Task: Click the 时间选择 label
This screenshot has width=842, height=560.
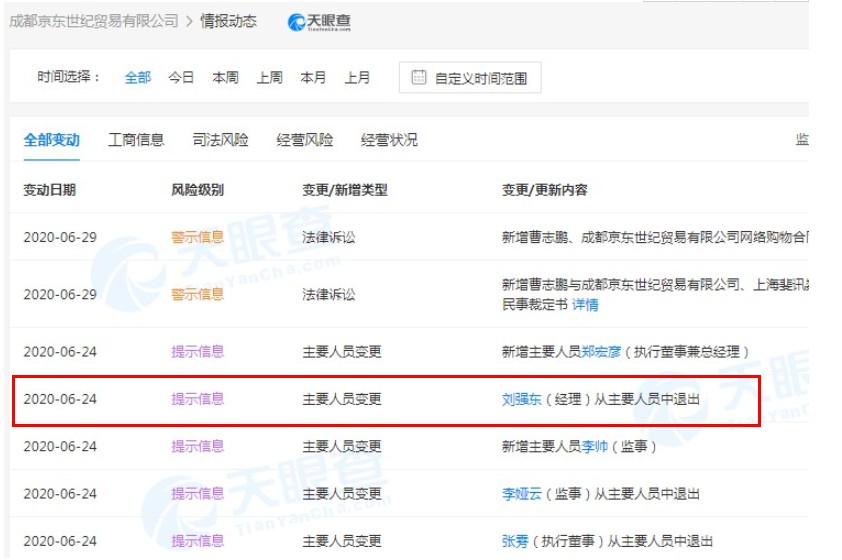Action: pyautogui.click(x=68, y=77)
